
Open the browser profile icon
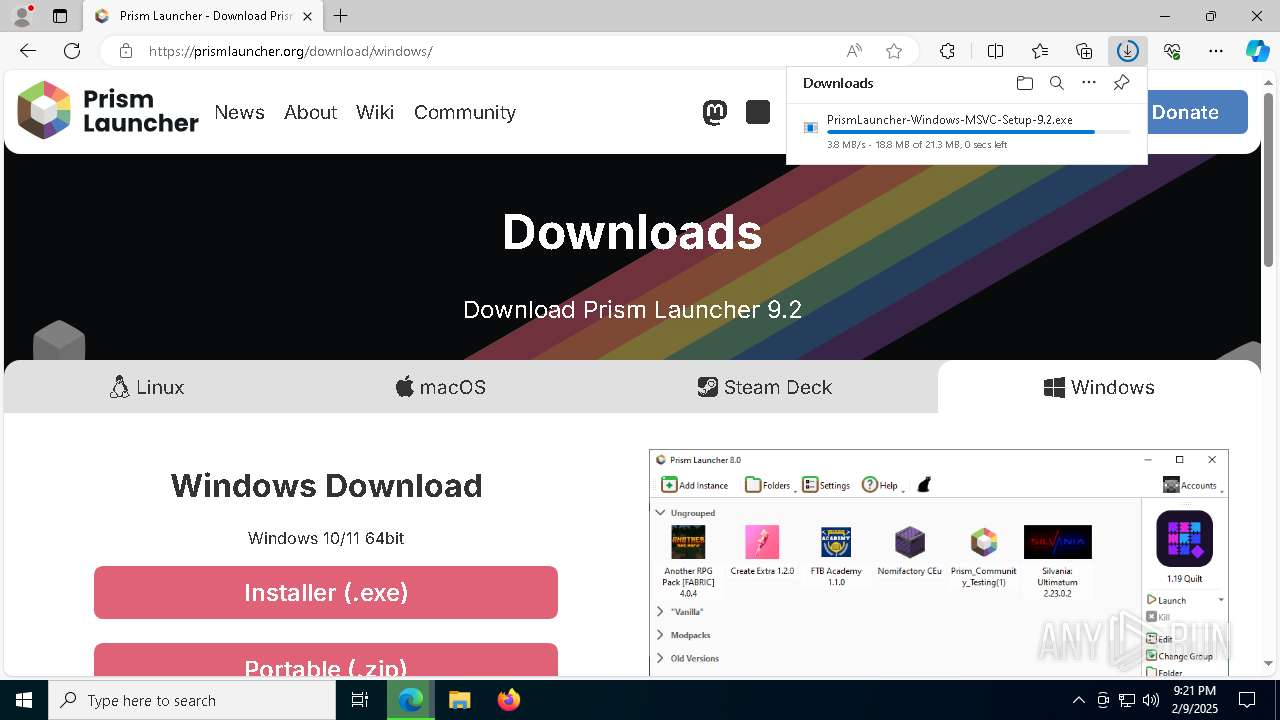click(21, 16)
